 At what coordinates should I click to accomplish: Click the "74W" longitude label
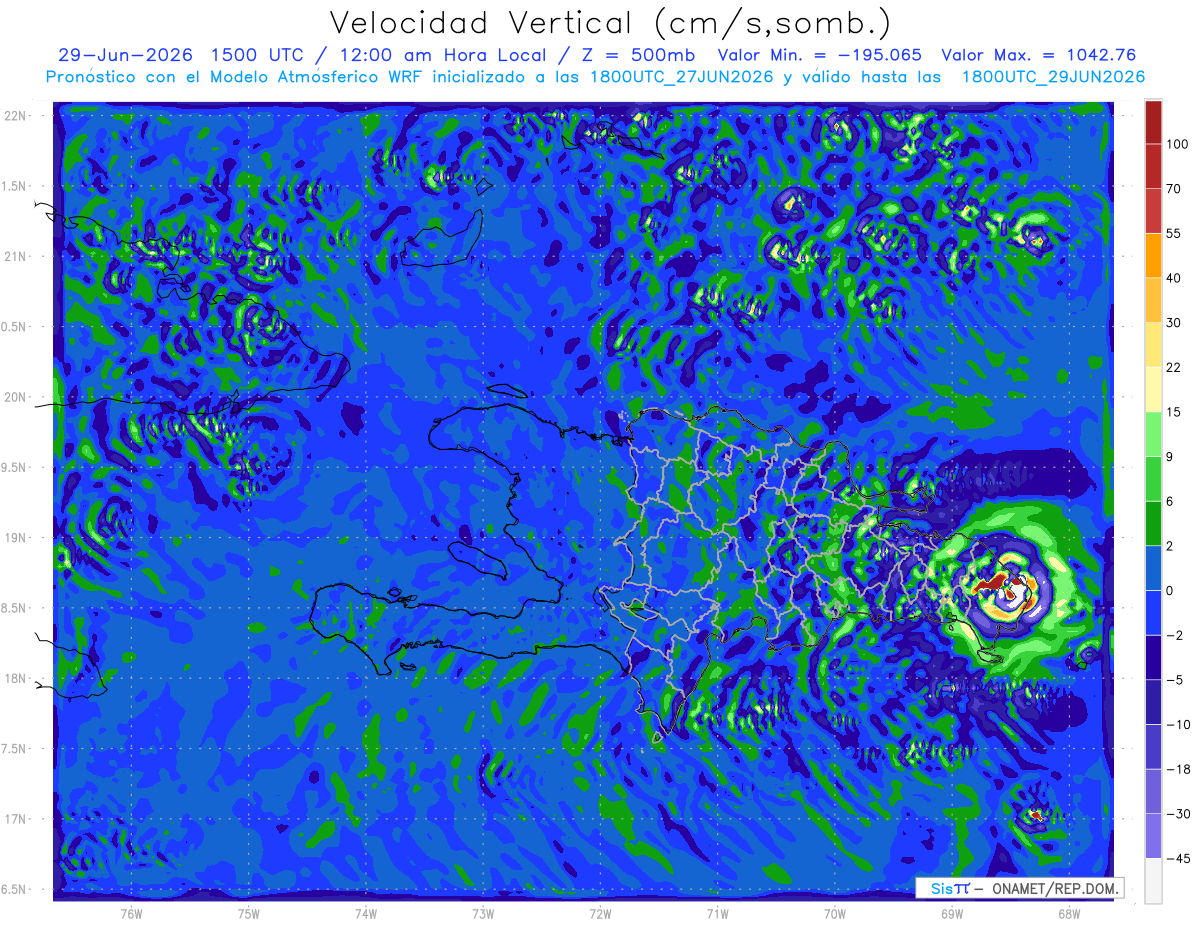pos(365,913)
